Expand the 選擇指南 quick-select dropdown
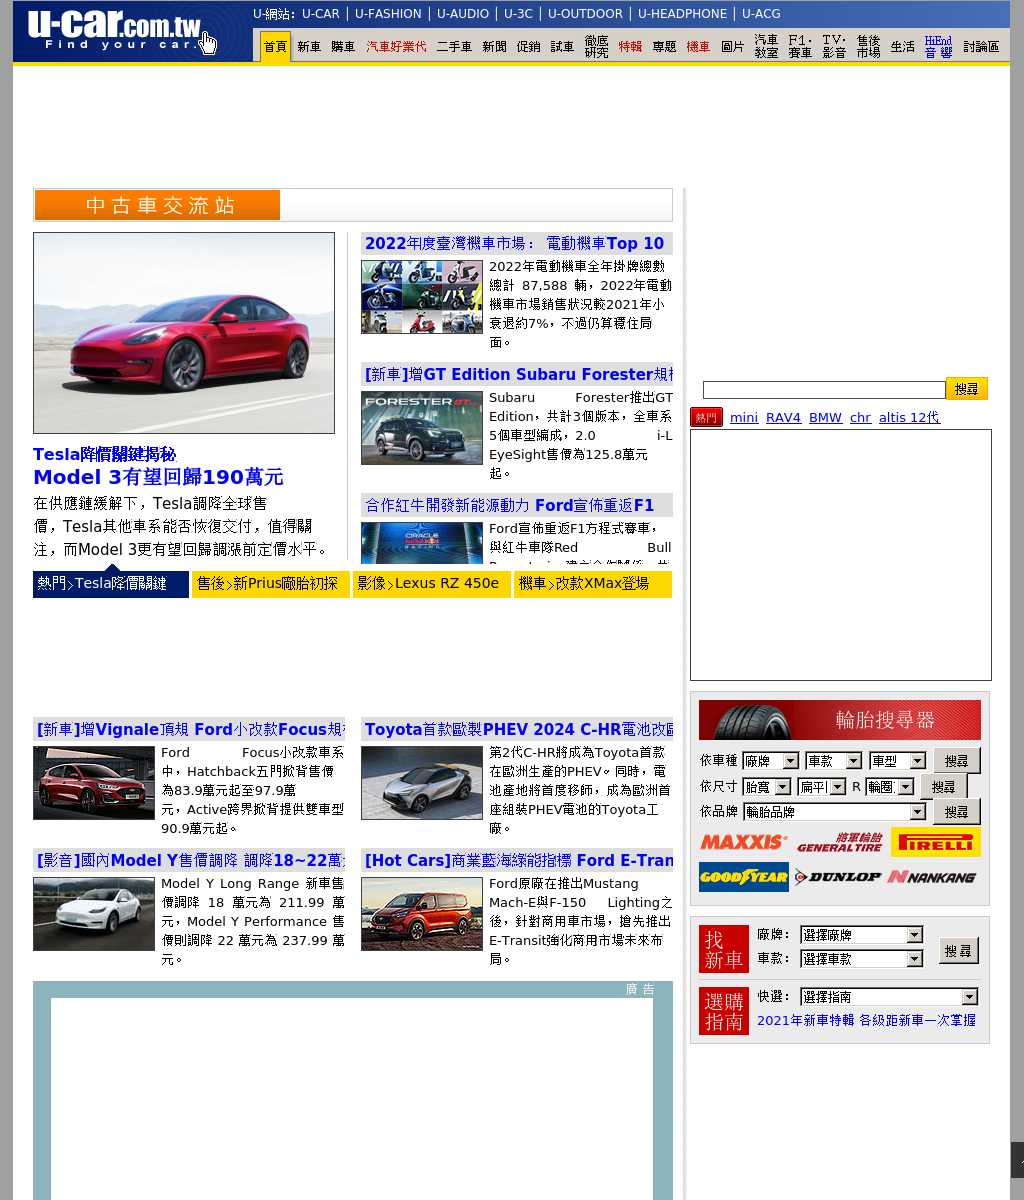Viewport: 1024px width, 1200px height. [x=888, y=997]
